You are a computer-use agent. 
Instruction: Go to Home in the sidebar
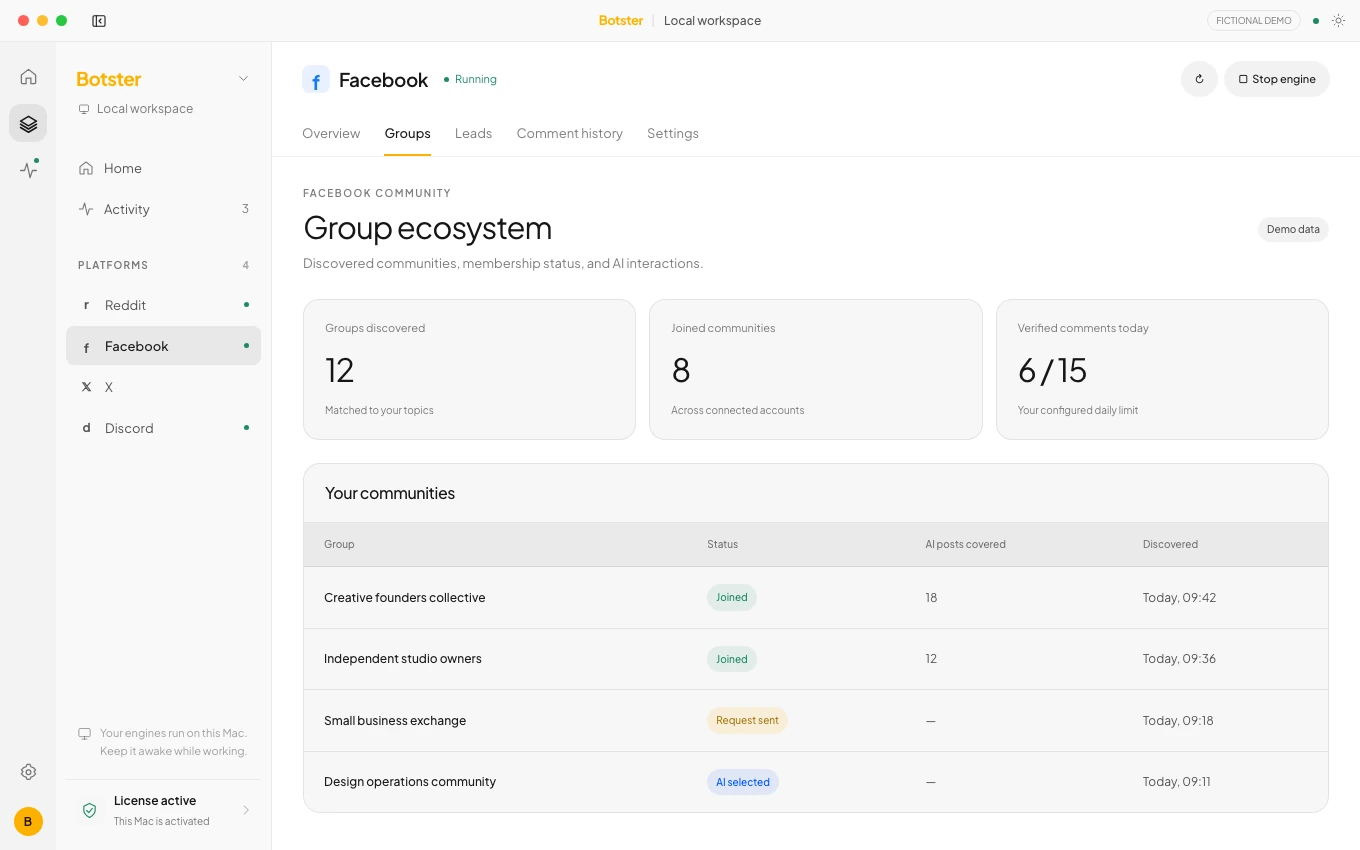click(x=163, y=168)
